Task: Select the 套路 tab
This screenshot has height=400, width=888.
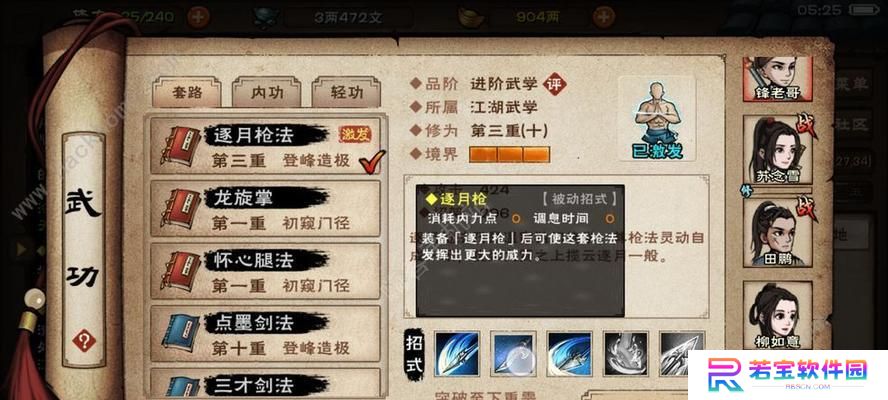Action: click(x=187, y=93)
